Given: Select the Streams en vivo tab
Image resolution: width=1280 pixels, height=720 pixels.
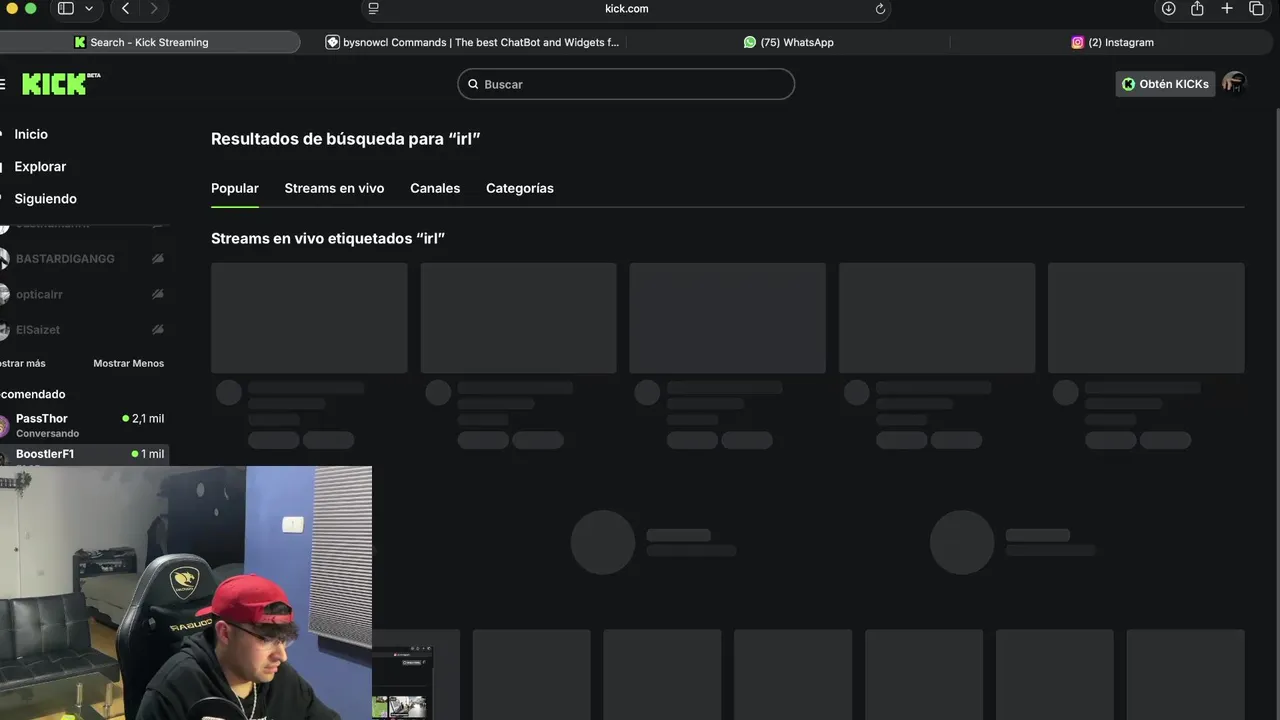Looking at the screenshot, I should point(334,188).
